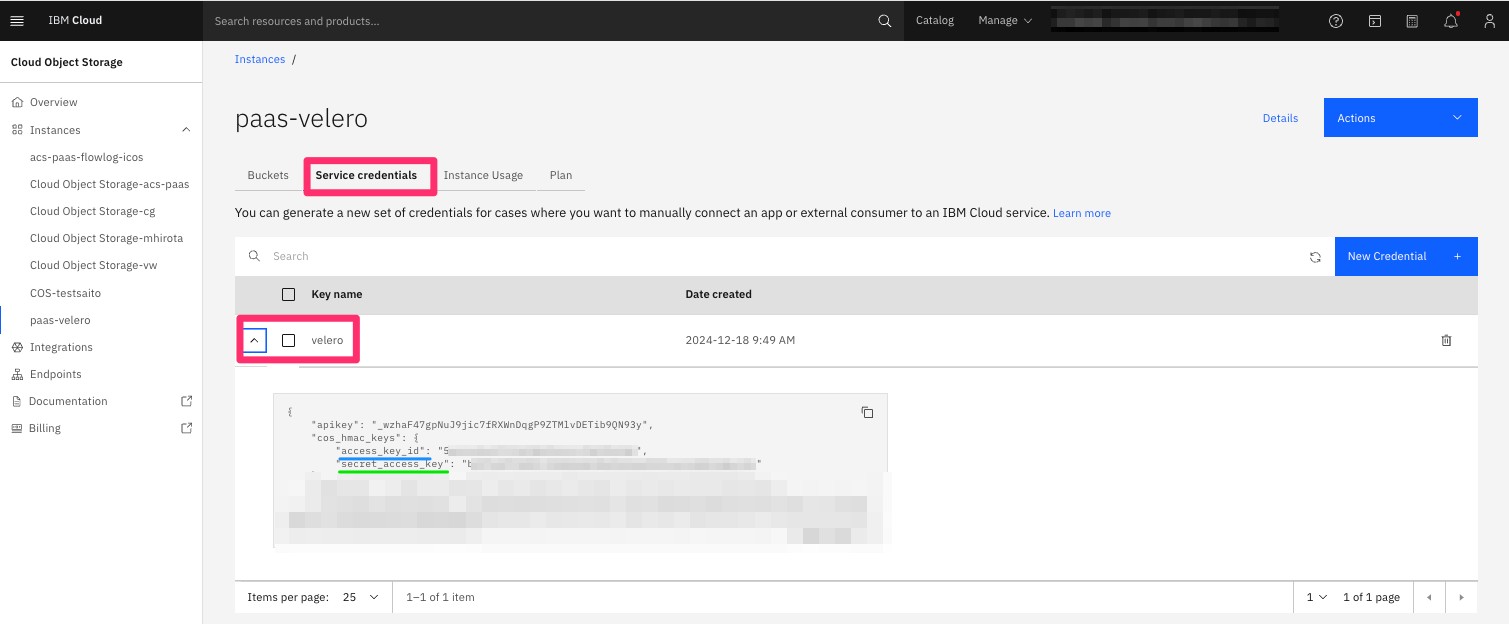The height and width of the screenshot is (624, 1509).
Task: Copy the credential JSON to clipboard
Action: (867, 412)
